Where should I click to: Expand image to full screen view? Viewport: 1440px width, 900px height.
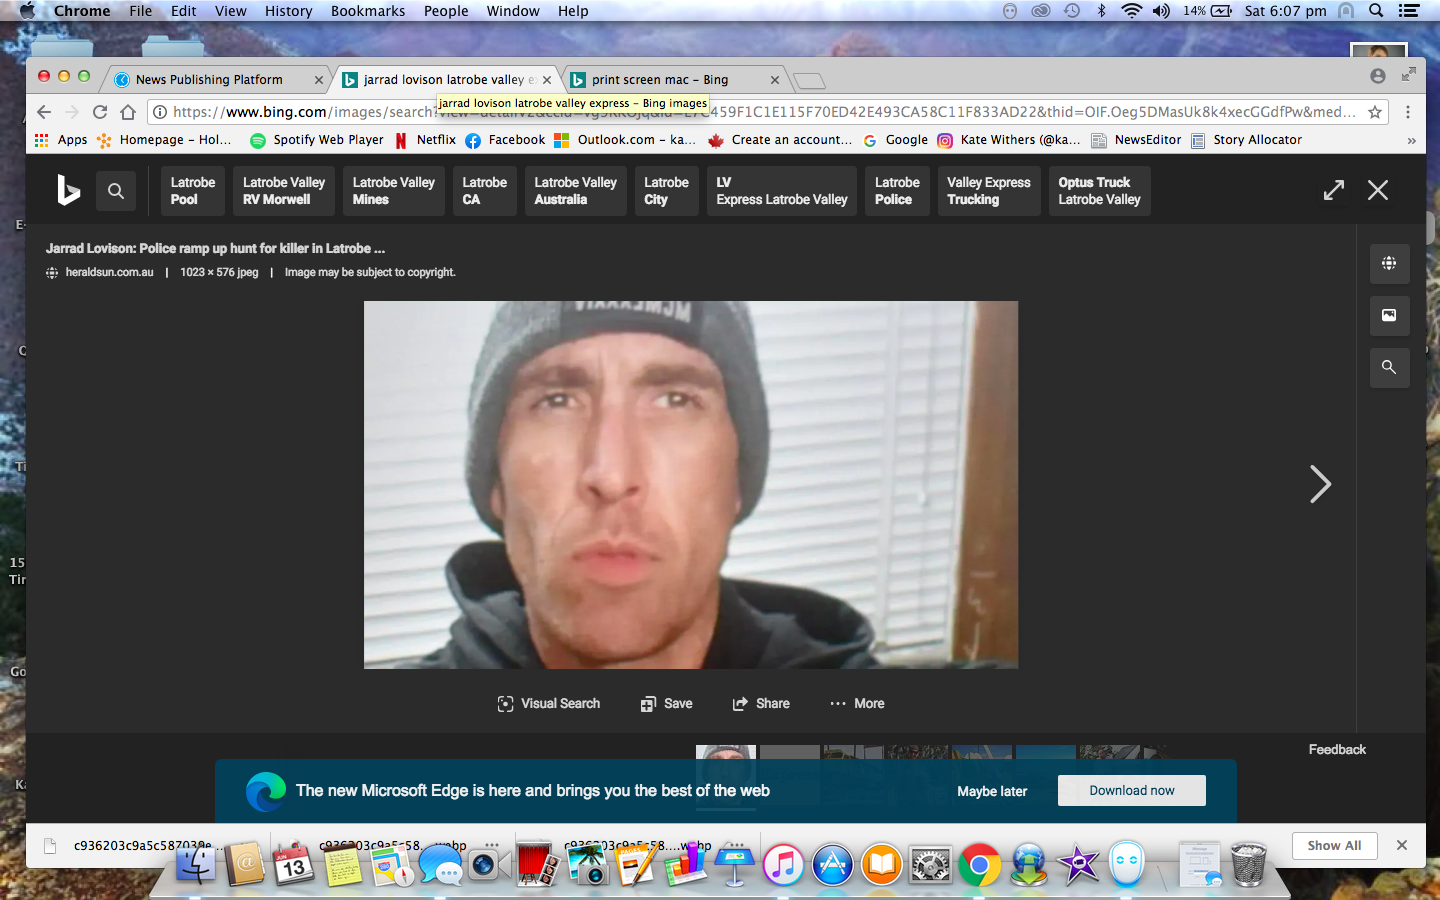[1334, 190]
